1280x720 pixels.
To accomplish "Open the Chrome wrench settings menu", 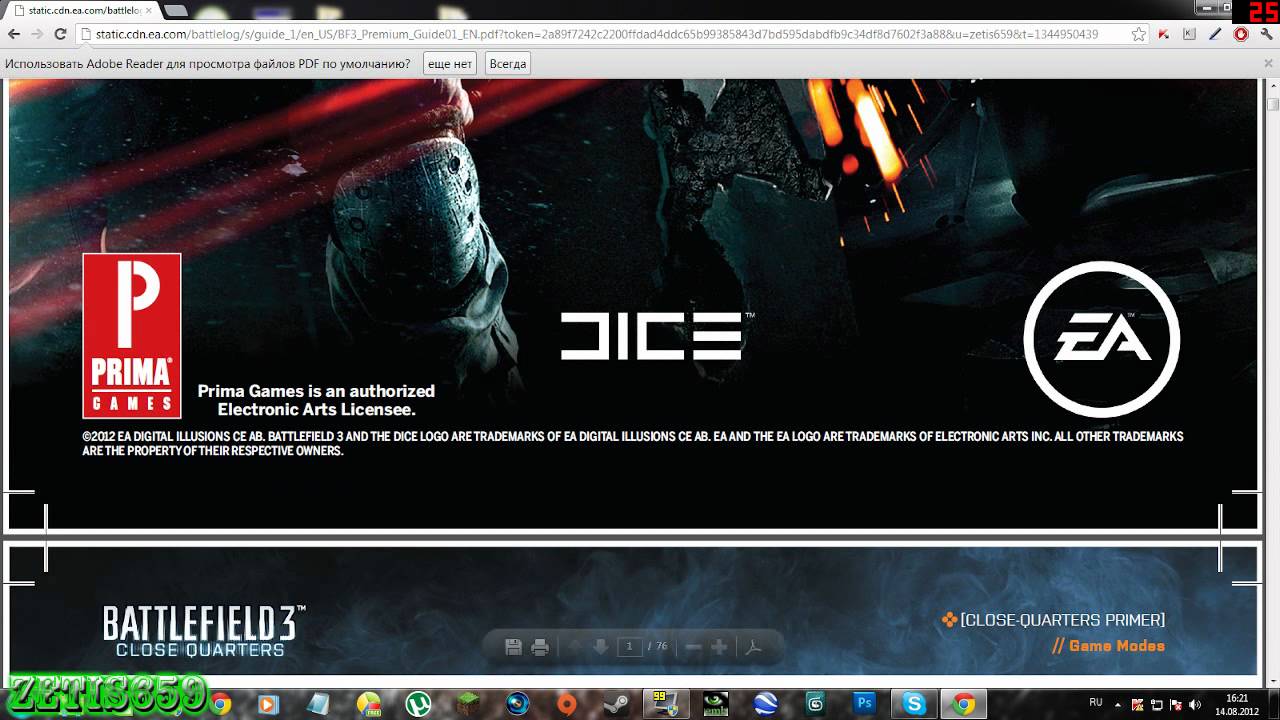I will tap(1266, 34).
